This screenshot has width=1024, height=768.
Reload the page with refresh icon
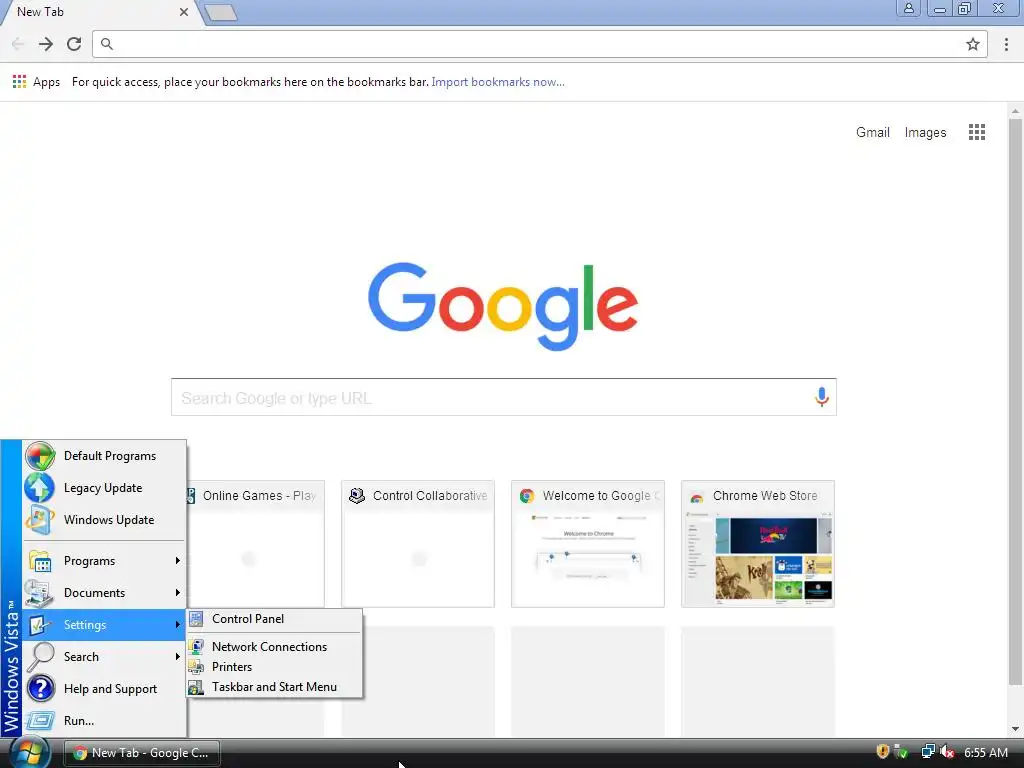click(74, 44)
